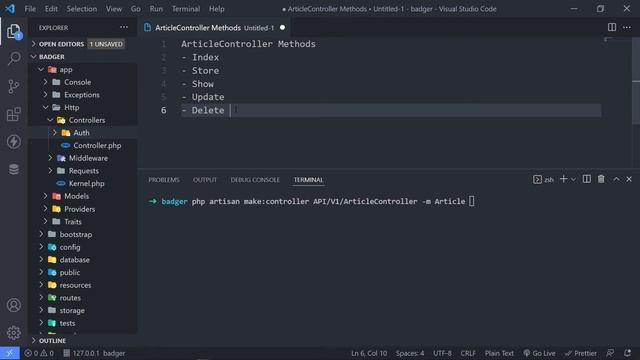Click errors and warnings count in status bar
The image size is (640, 360).
coord(39,353)
